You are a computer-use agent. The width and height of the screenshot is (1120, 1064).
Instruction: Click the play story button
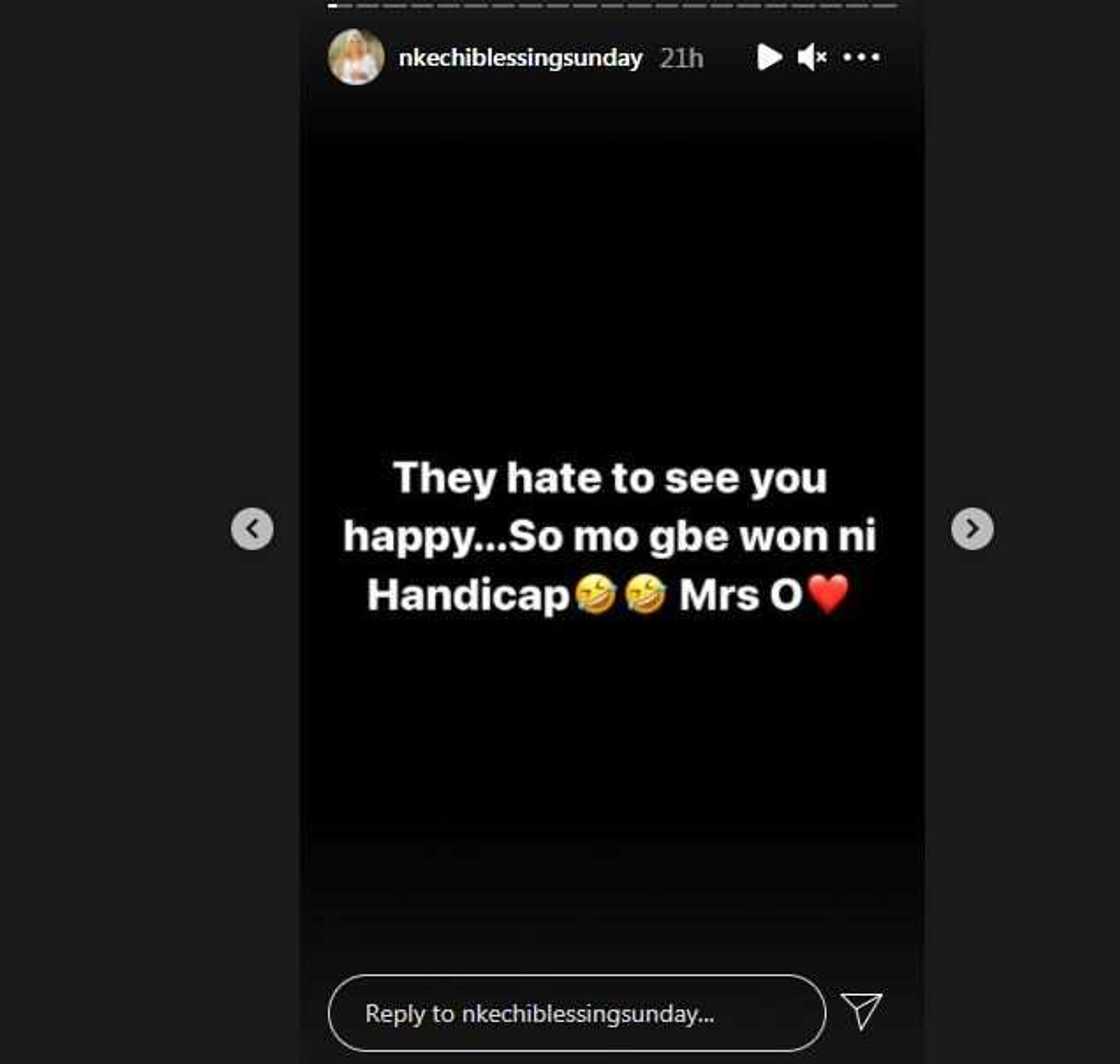(x=769, y=57)
